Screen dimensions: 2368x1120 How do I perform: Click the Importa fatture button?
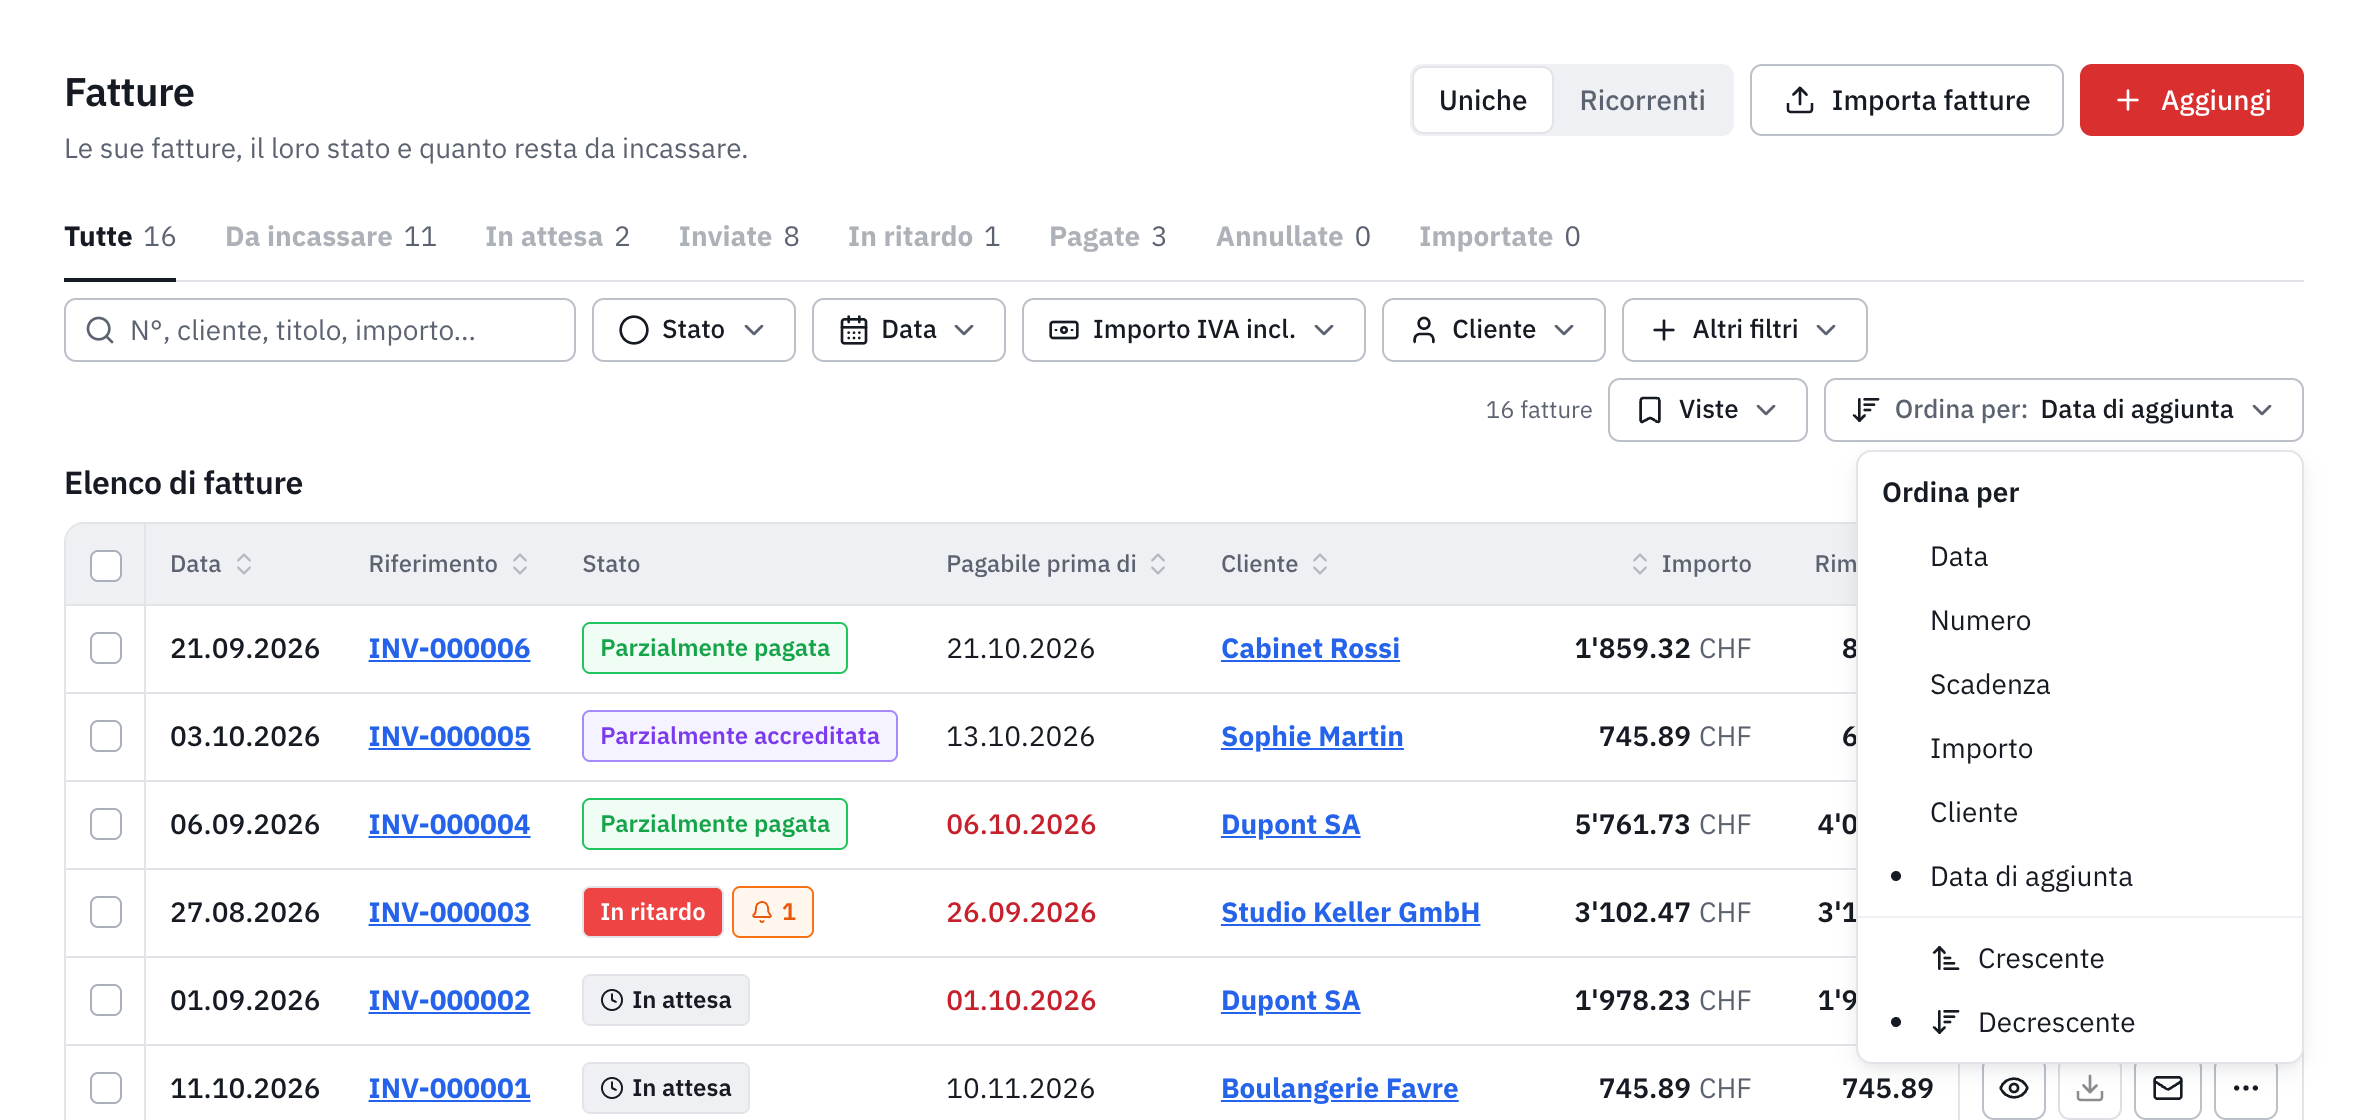click(1906, 100)
